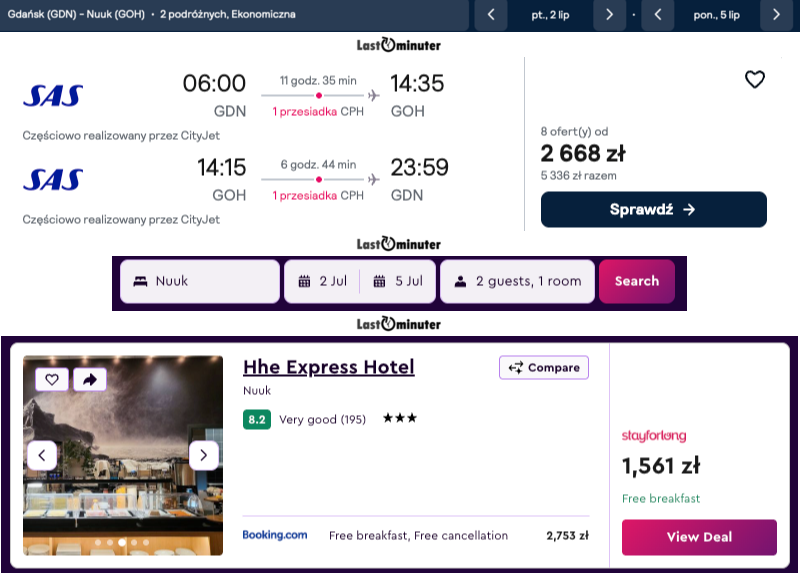
Task: Go to previous departure date before pt., 2 lip
Action: 491,15
